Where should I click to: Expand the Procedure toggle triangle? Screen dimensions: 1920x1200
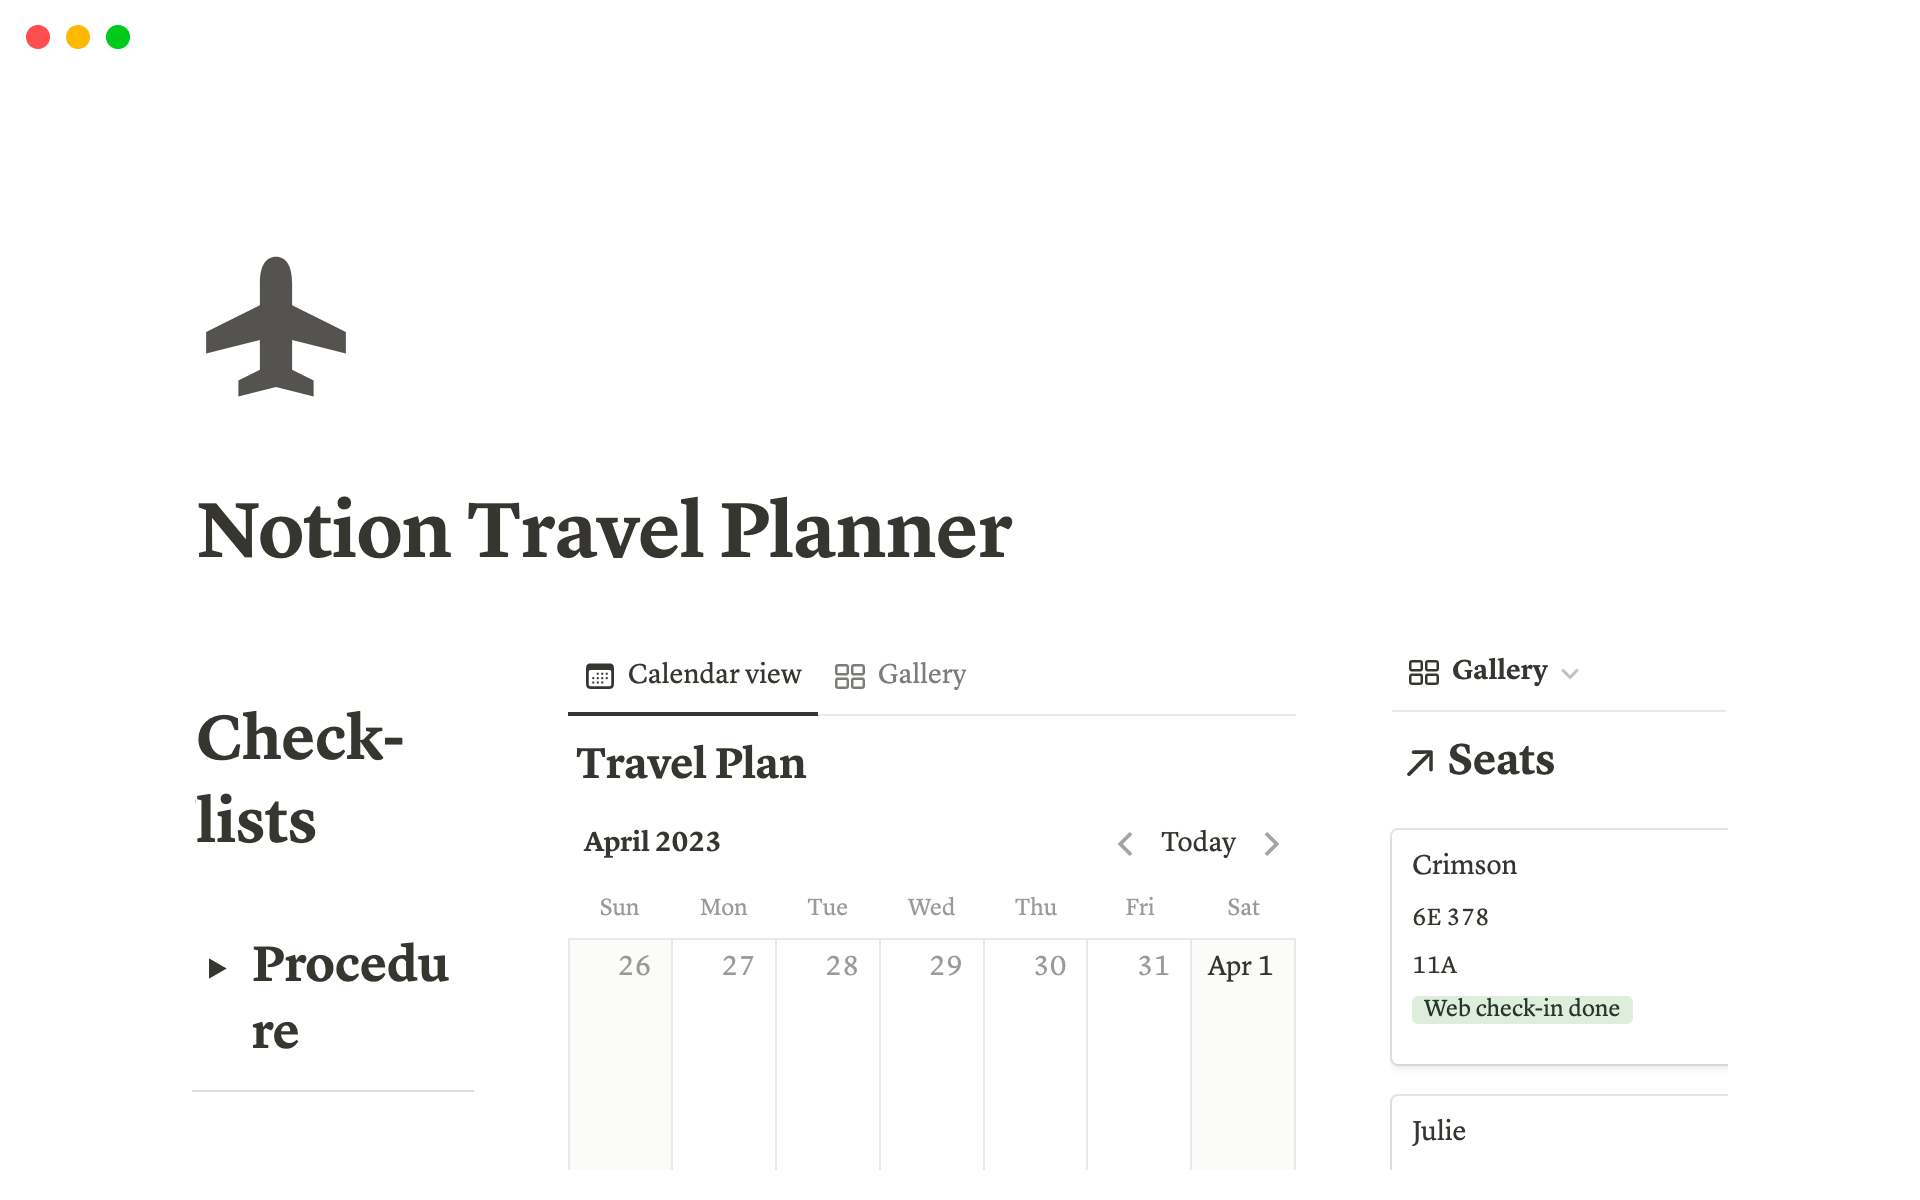click(217, 968)
